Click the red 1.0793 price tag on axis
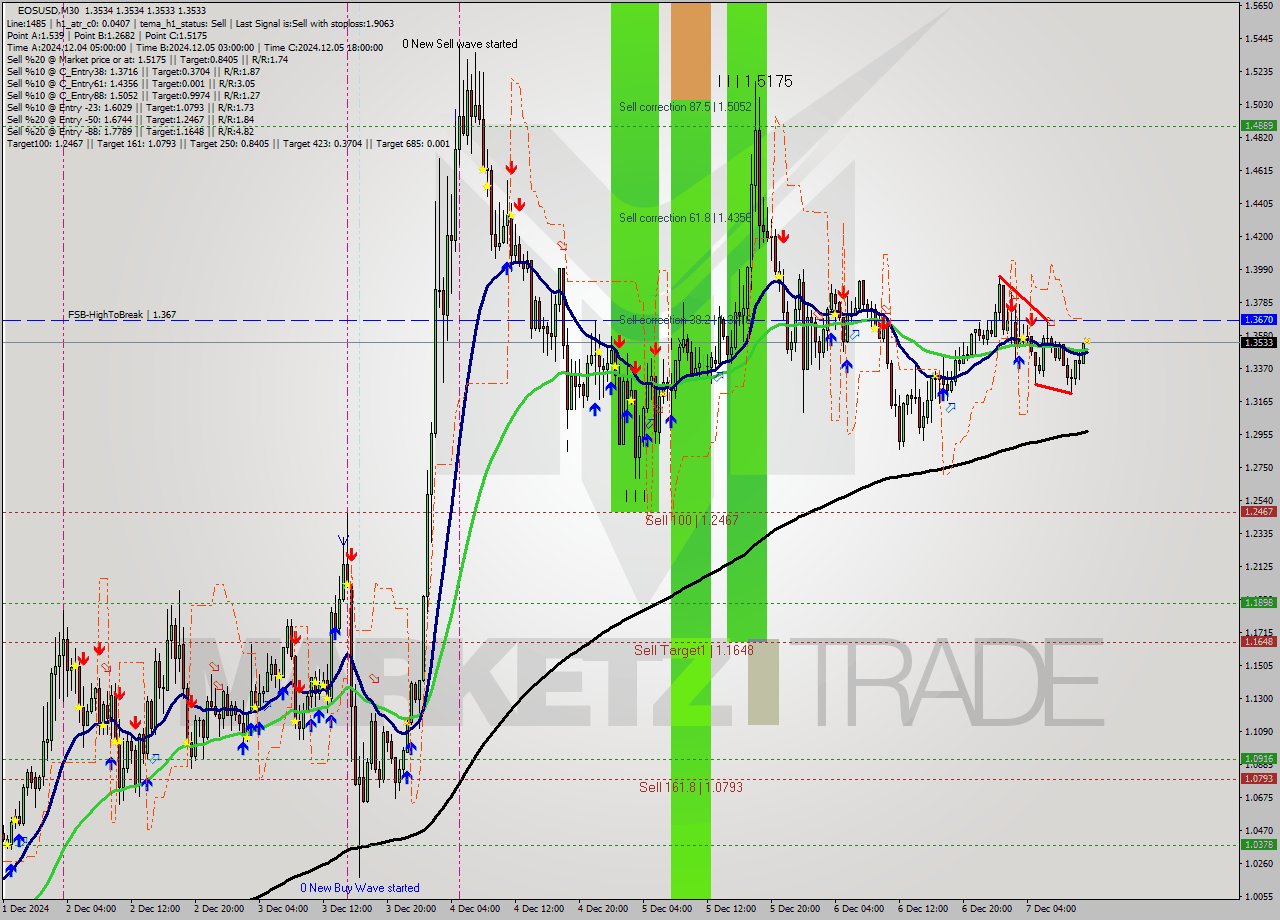The height and width of the screenshot is (920, 1280). (1258, 778)
